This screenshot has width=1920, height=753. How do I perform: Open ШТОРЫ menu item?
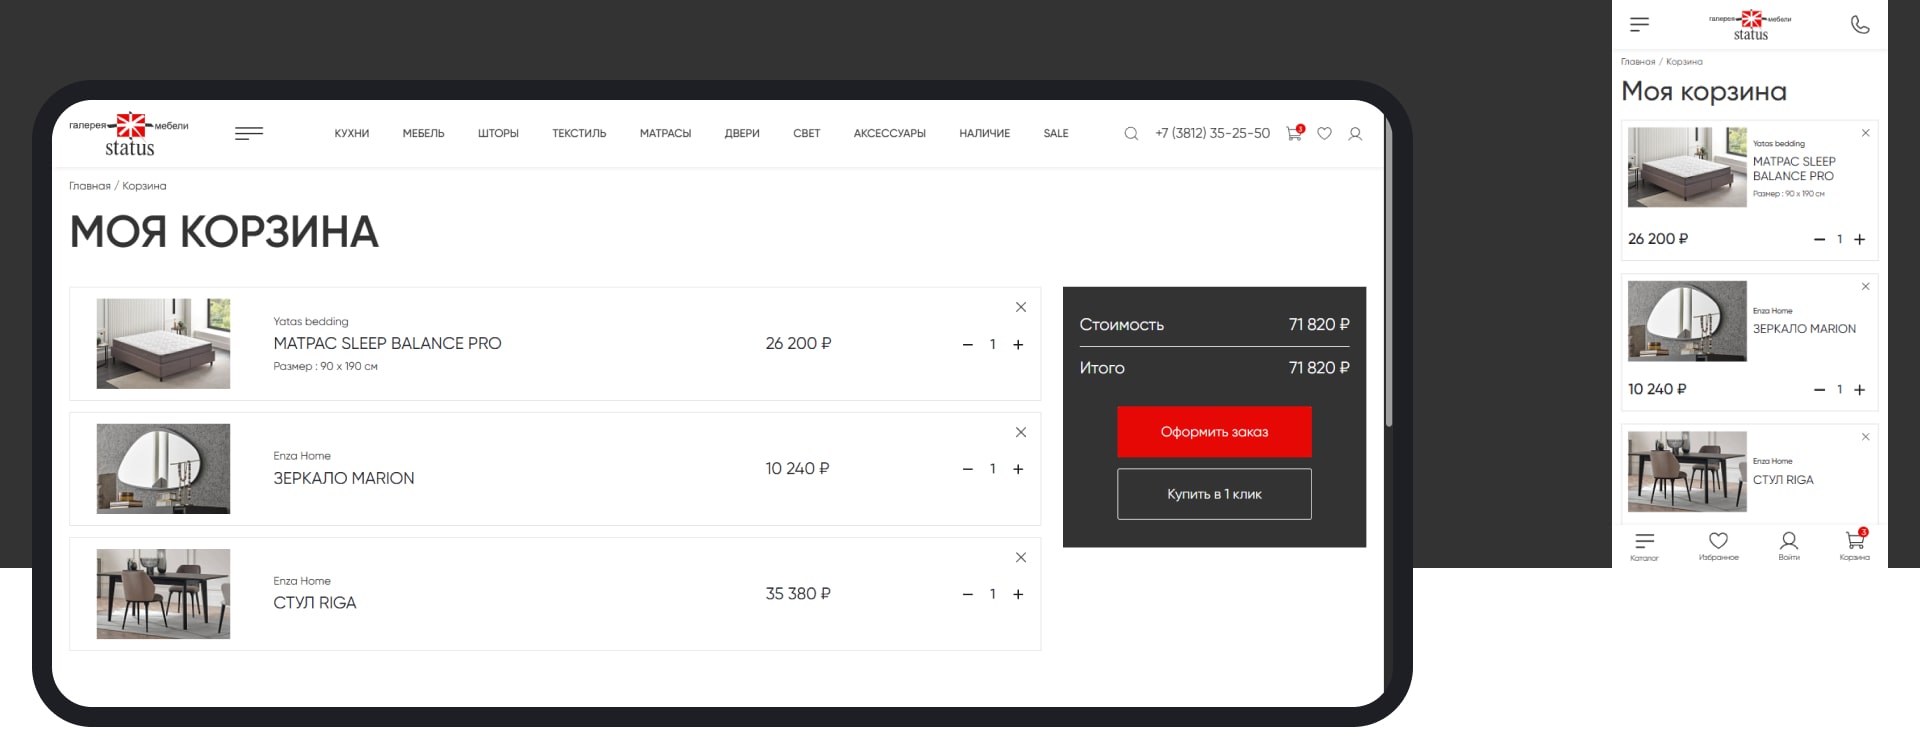click(x=498, y=133)
